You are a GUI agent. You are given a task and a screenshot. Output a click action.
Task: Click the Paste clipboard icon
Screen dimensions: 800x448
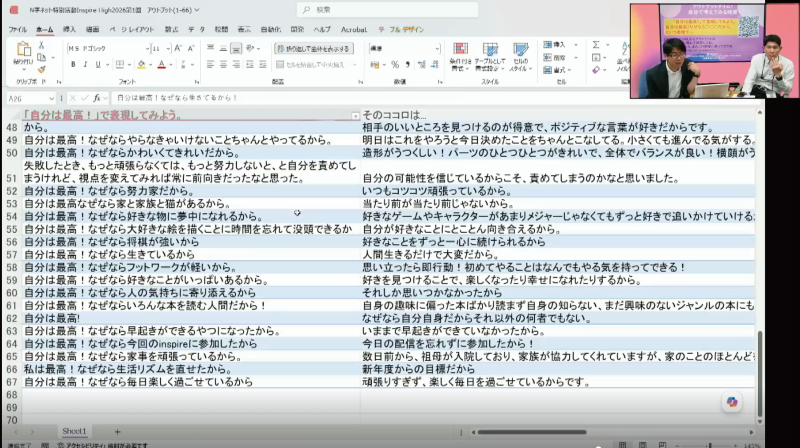[23, 49]
